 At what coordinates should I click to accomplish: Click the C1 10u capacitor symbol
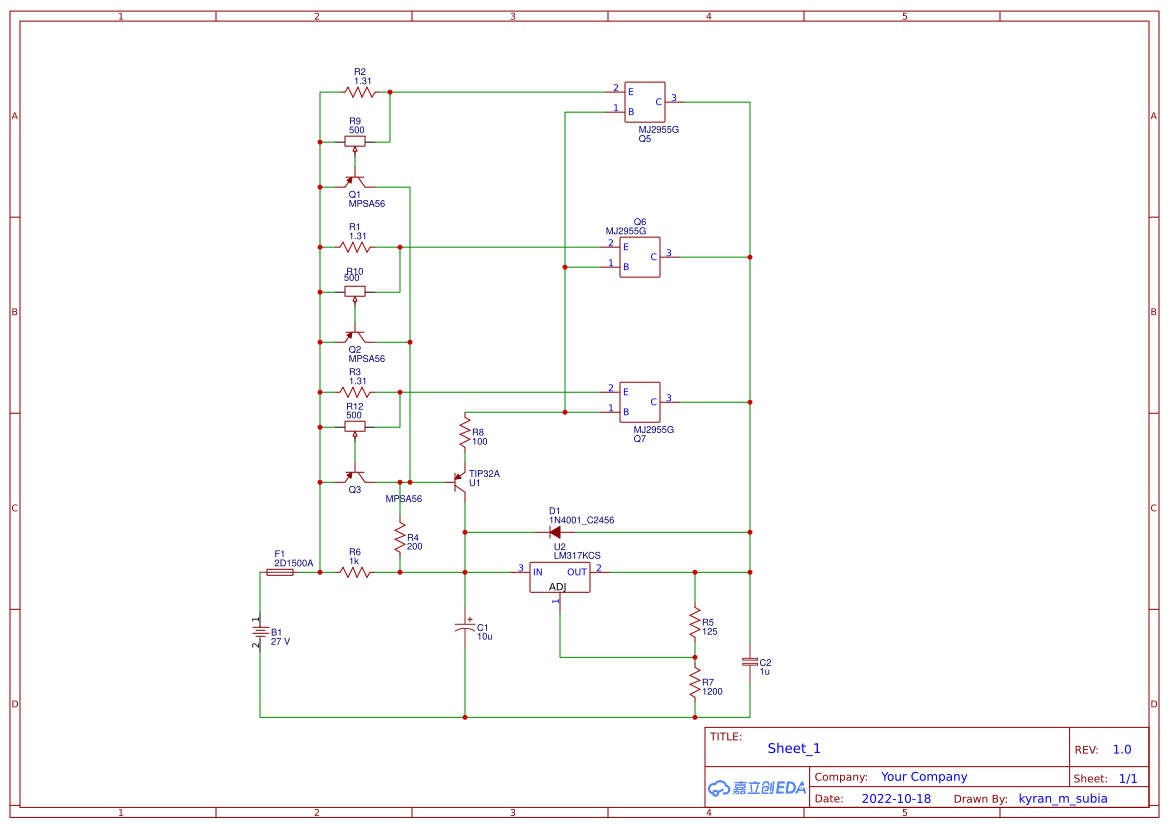pyautogui.click(x=465, y=628)
